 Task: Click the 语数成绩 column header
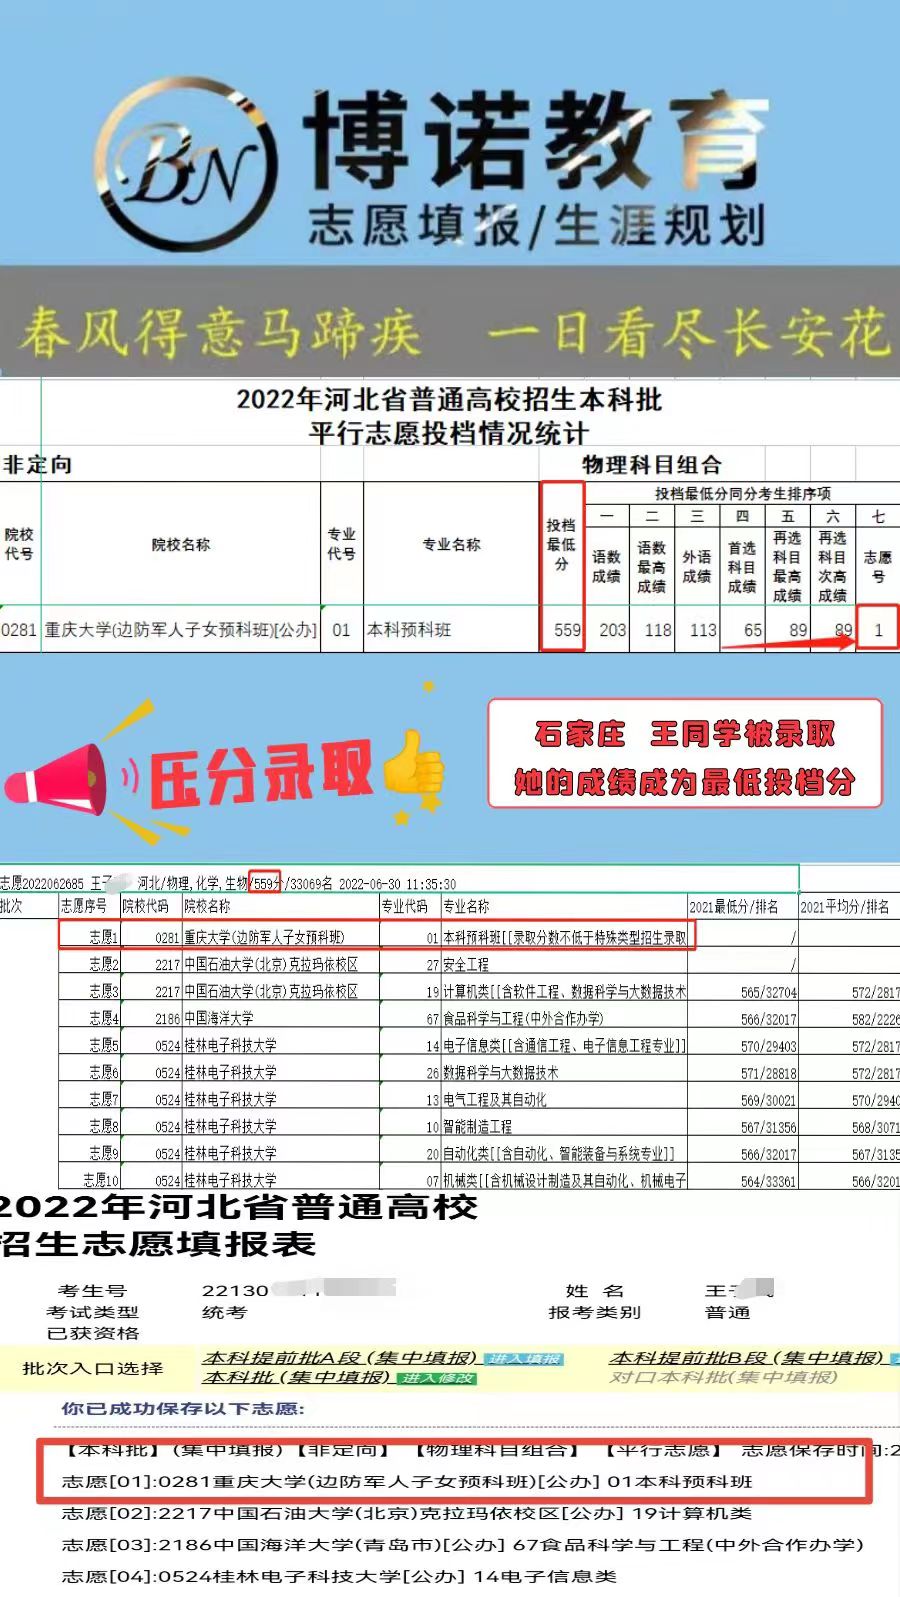click(606, 567)
